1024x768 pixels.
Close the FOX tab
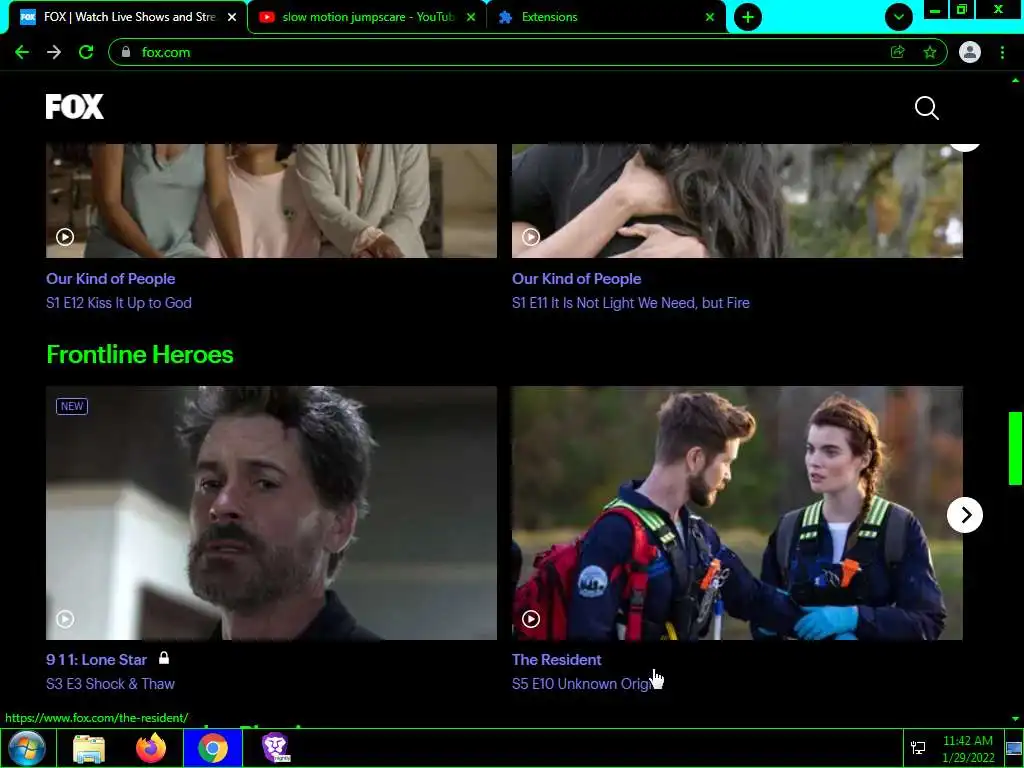coord(232,17)
